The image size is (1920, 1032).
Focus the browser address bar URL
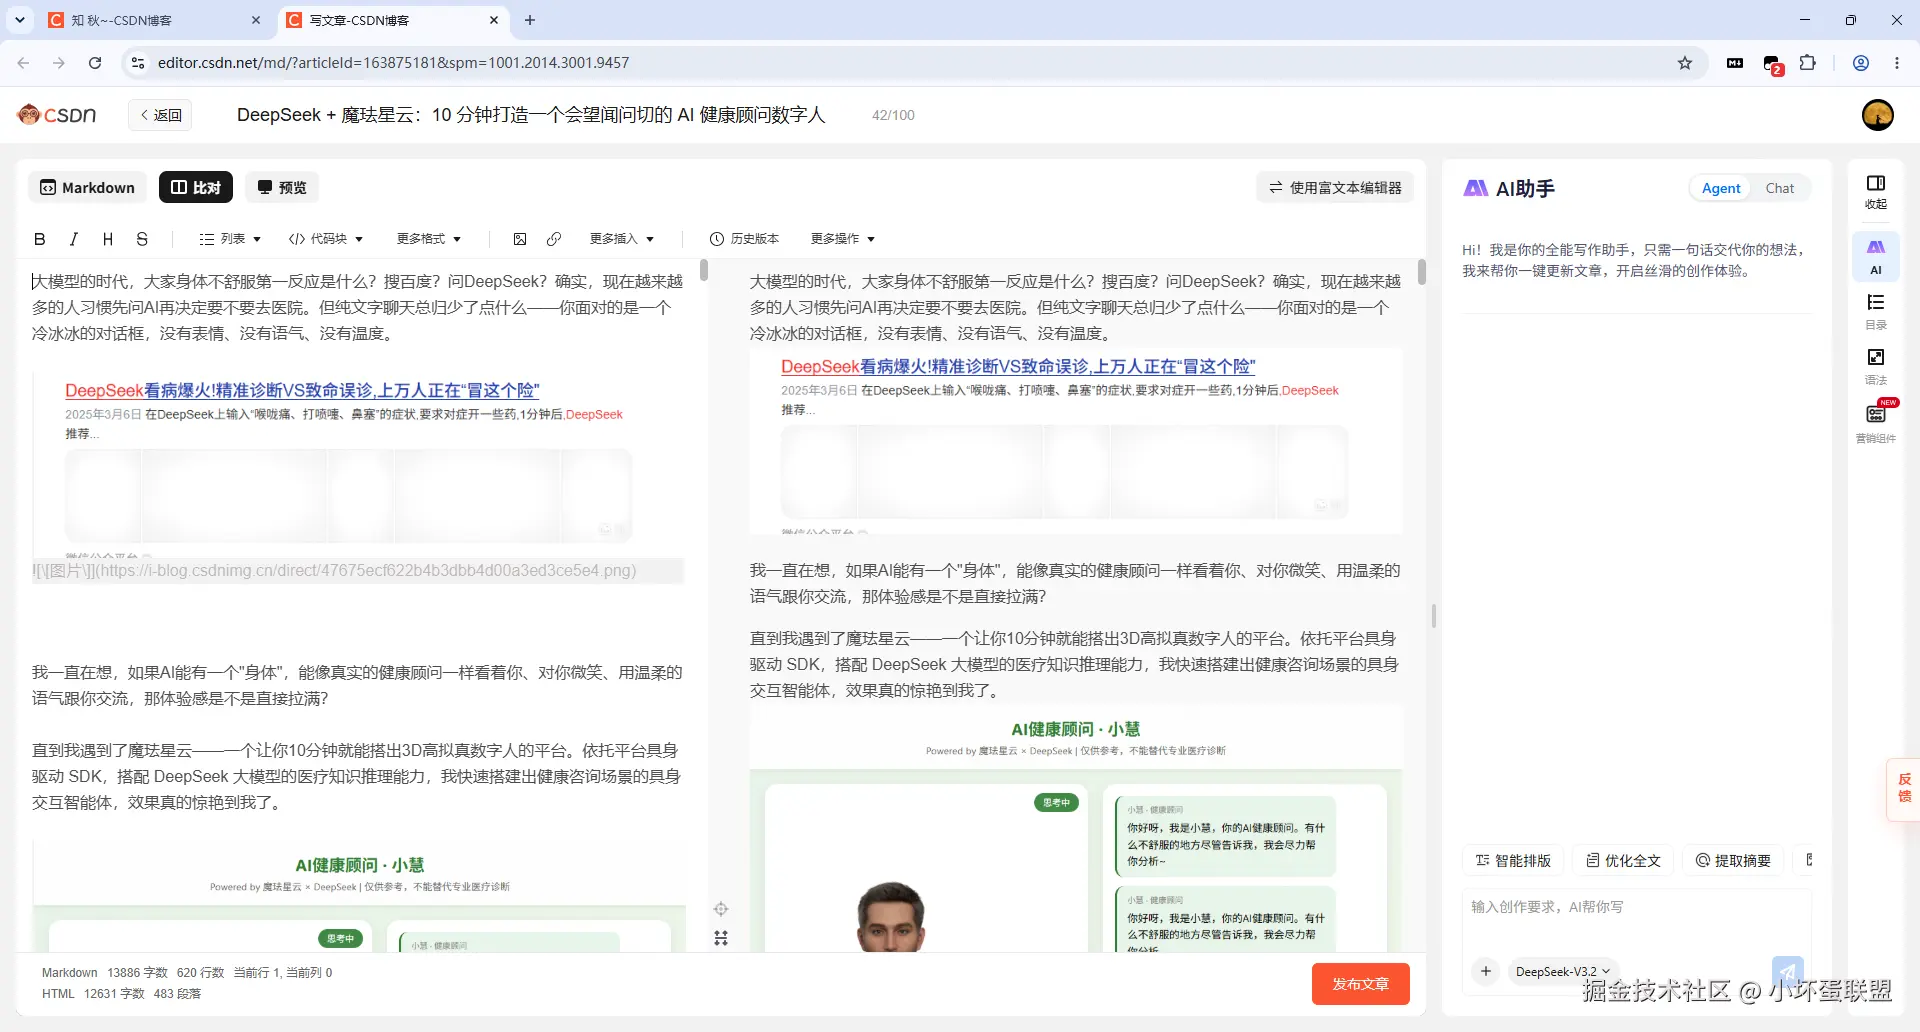pyautogui.click(x=393, y=63)
